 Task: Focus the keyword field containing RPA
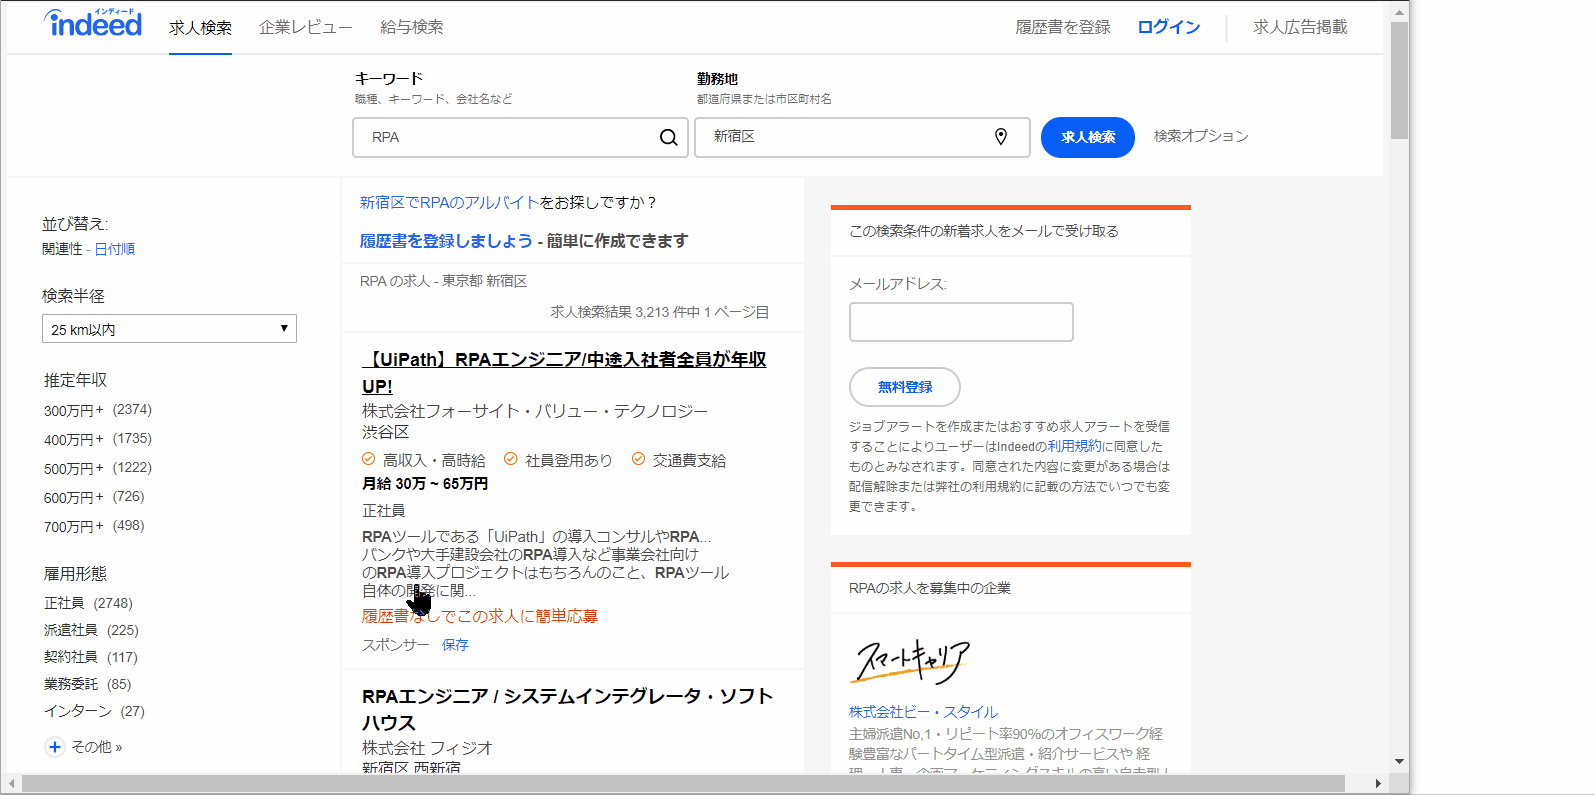click(x=520, y=137)
